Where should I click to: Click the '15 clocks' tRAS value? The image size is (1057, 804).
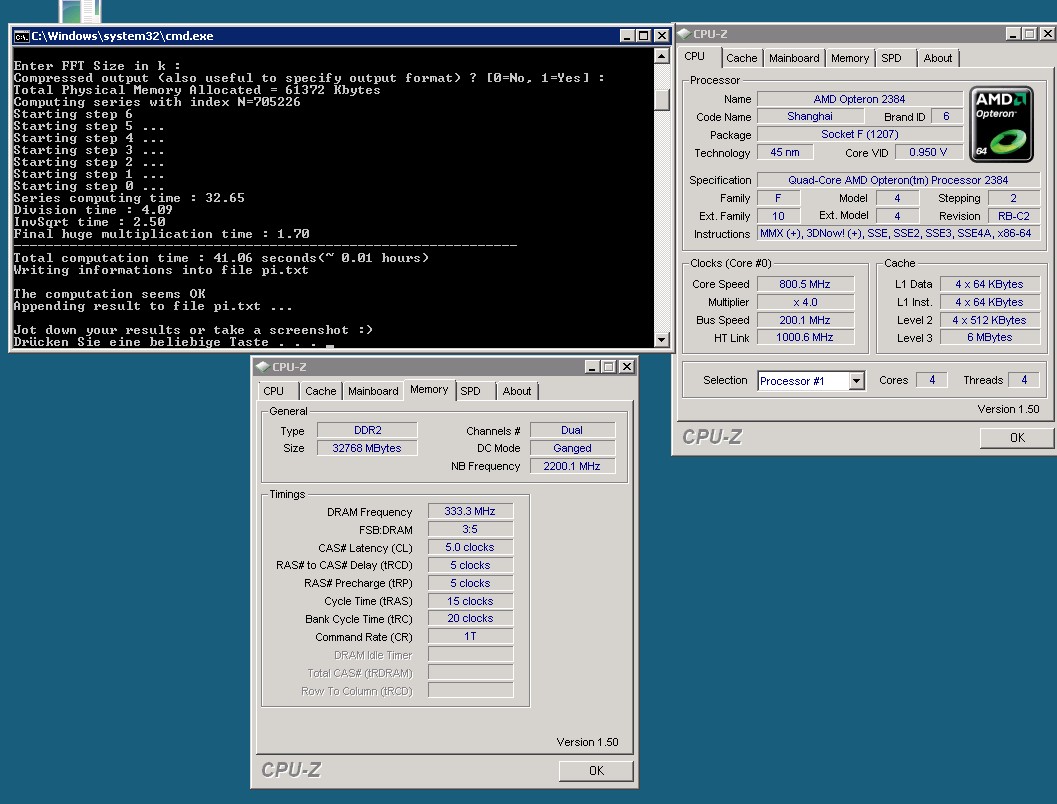tap(470, 601)
